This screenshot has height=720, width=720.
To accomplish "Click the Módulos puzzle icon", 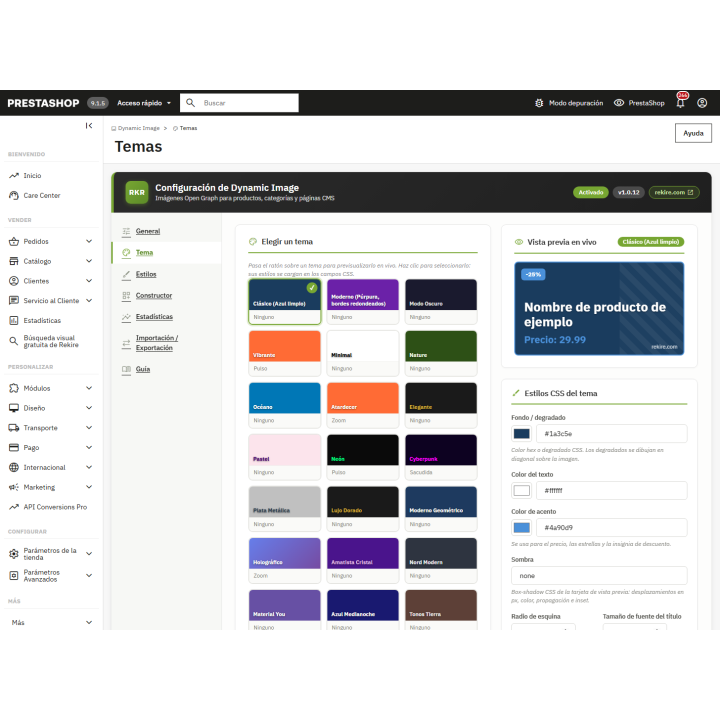I will coord(14,388).
